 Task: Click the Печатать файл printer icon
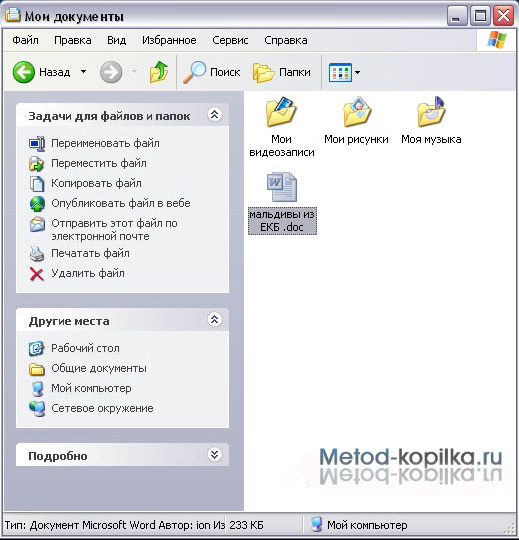pyautogui.click(x=37, y=254)
